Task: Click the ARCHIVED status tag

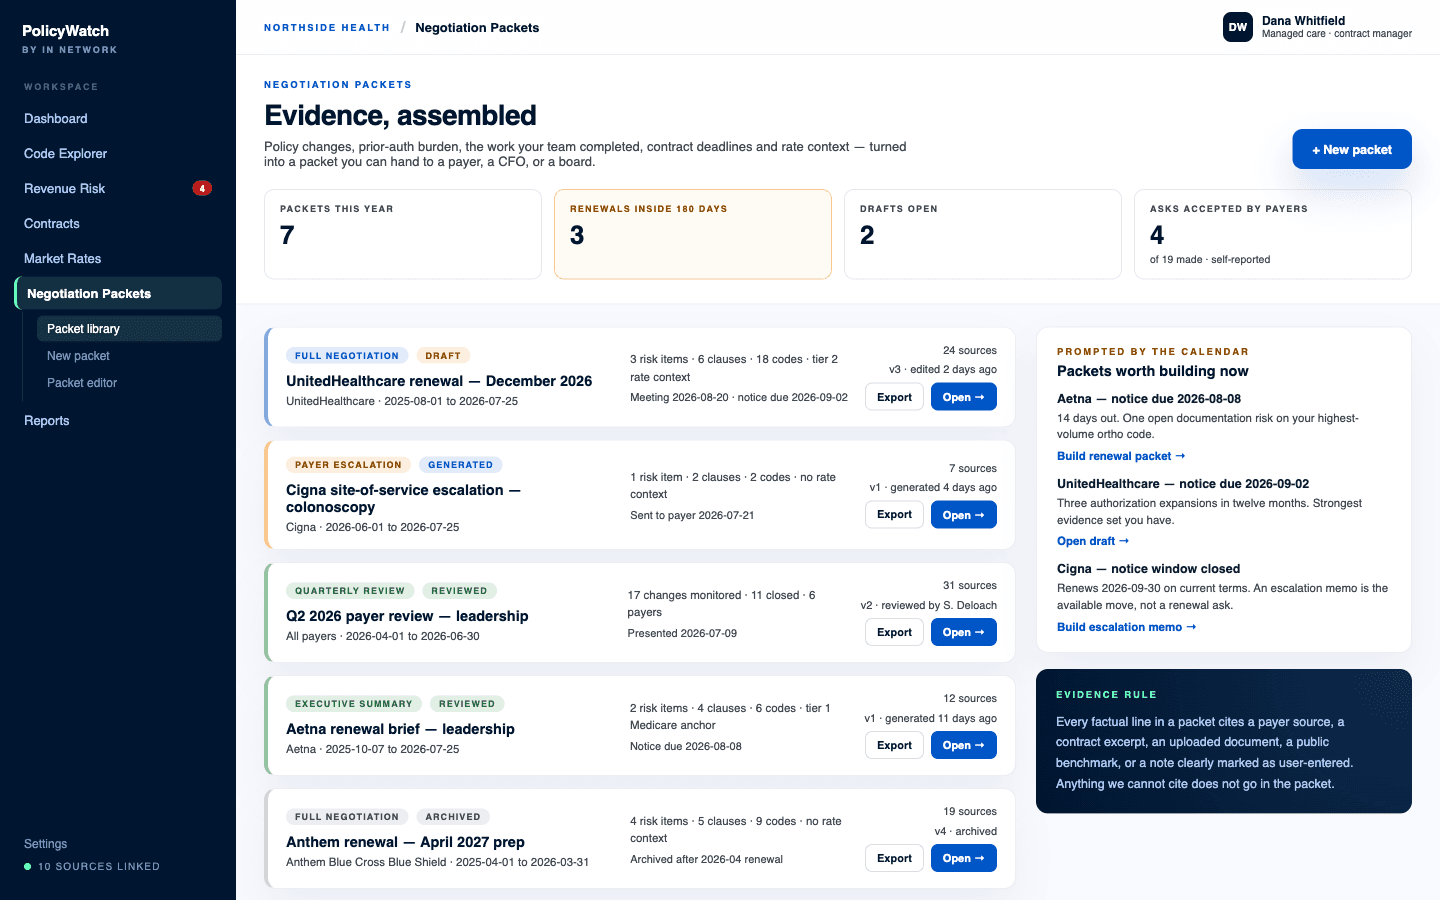Action: point(453,816)
